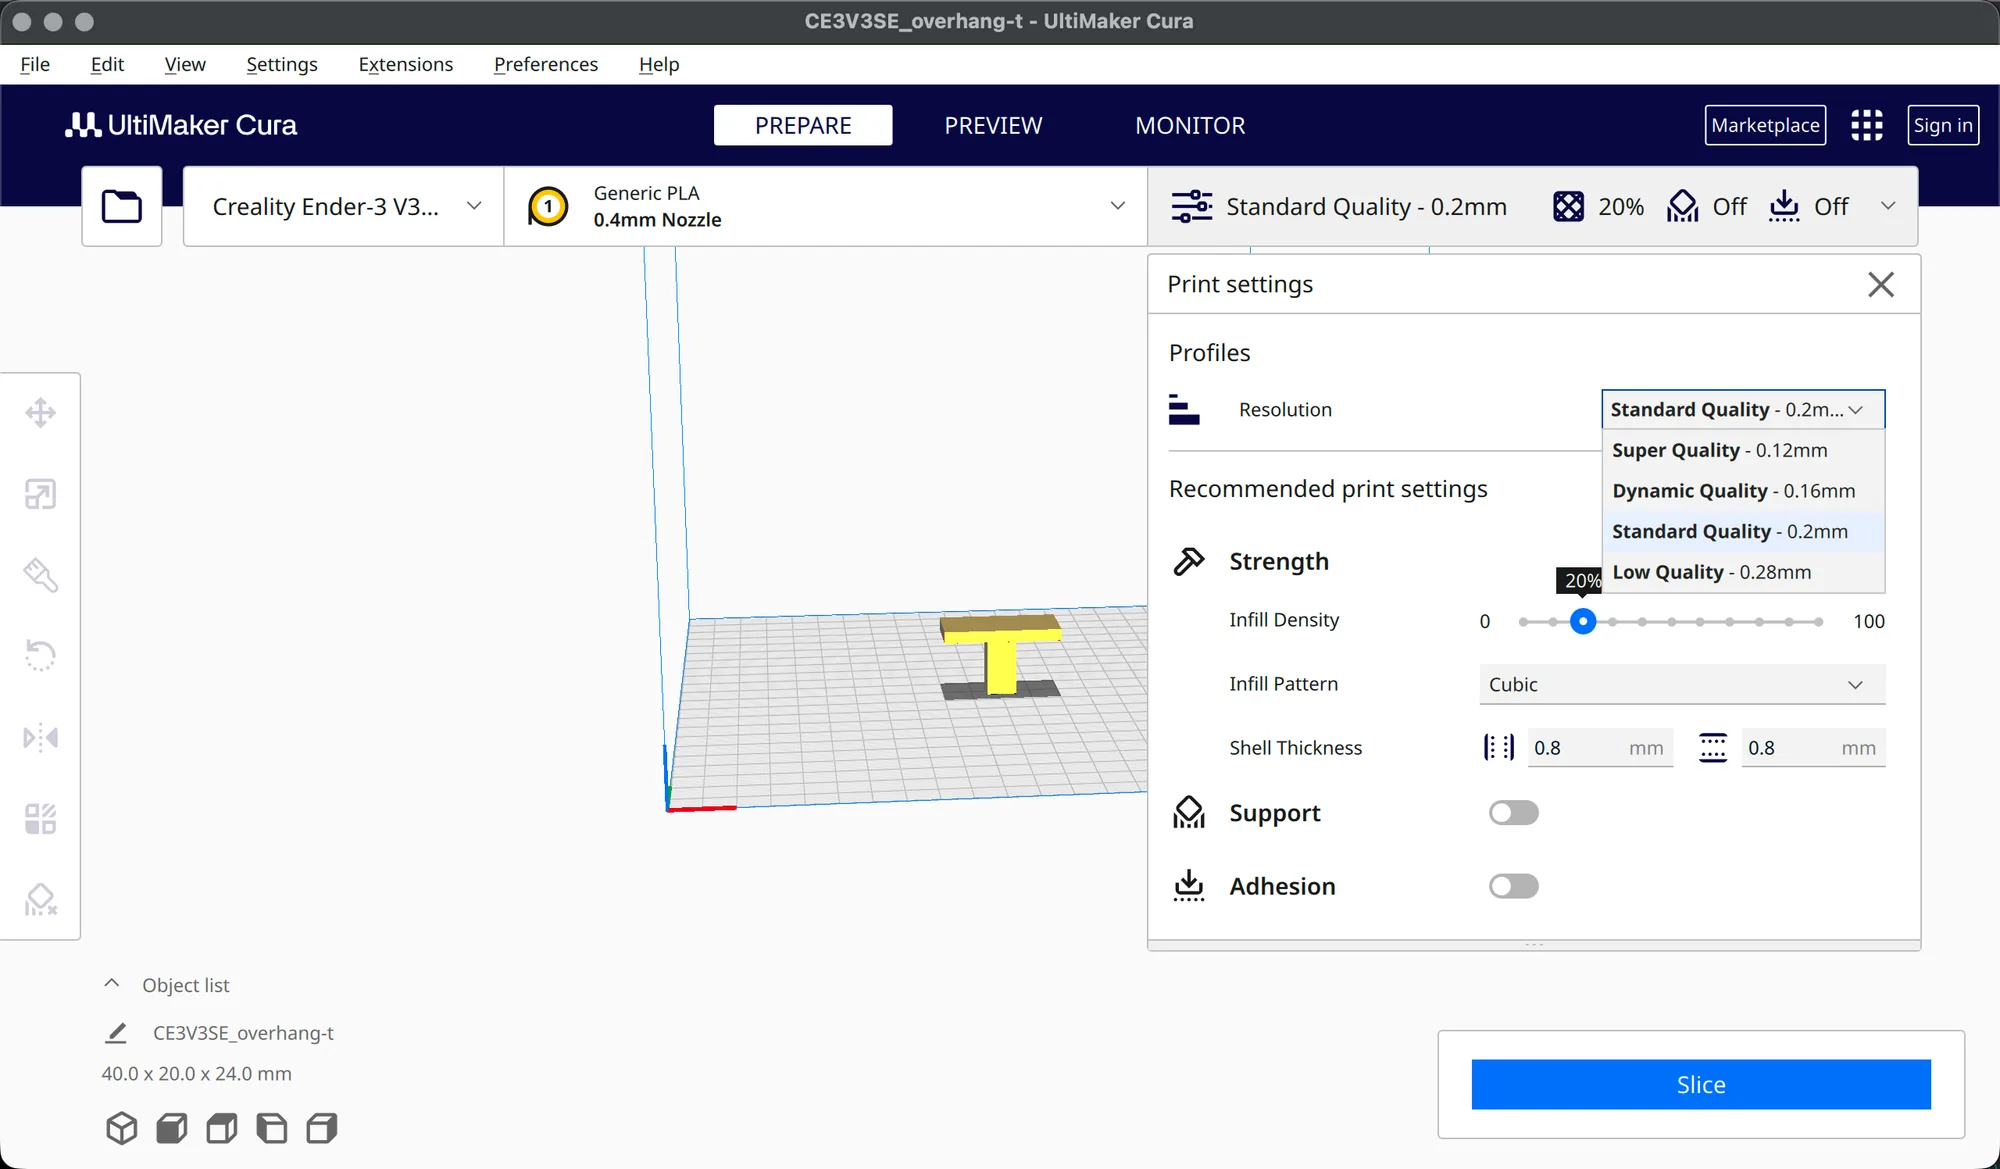Choose Low Quality - 0.28mm profile
The height and width of the screenshot is (1169, 2000).
pos(1743,572)
